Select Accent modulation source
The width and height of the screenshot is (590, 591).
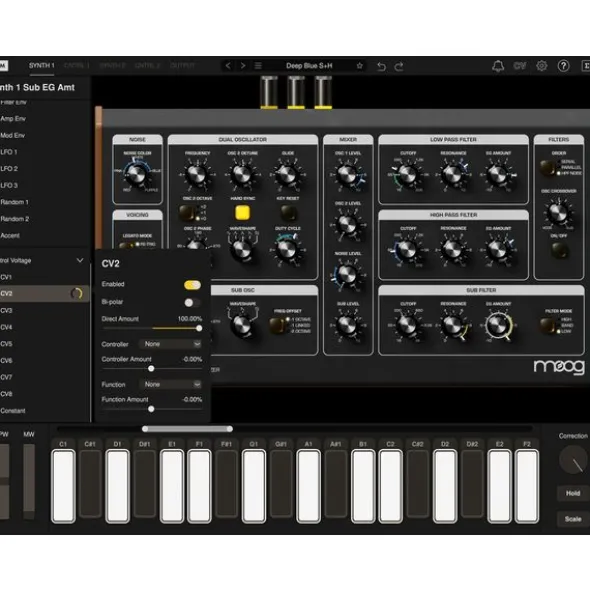[44, 236]
